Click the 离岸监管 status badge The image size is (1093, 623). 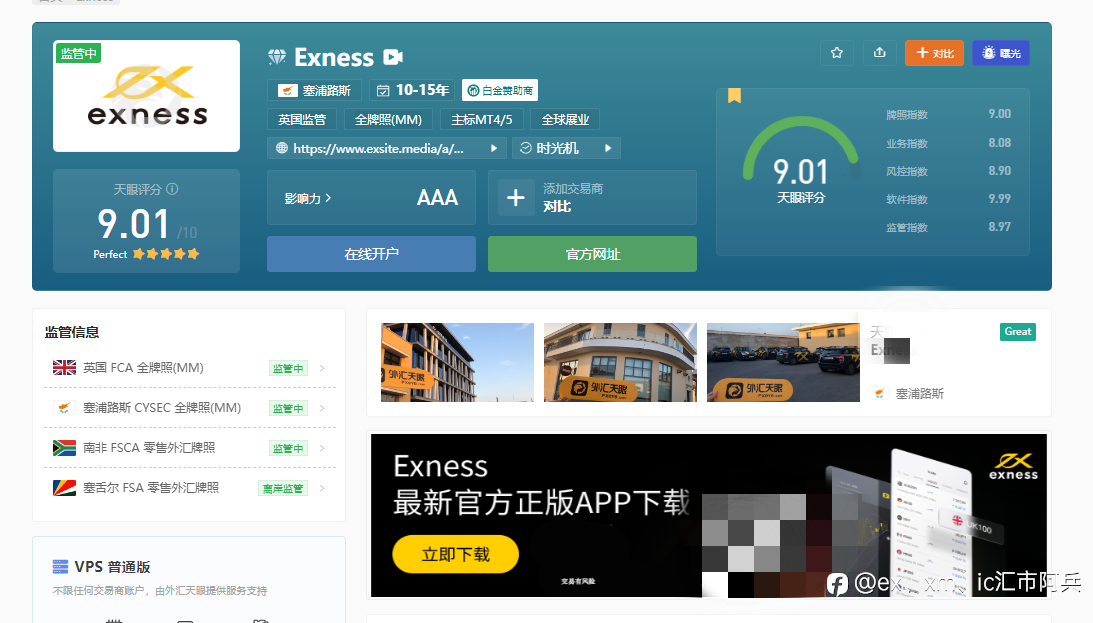point(283,488)
